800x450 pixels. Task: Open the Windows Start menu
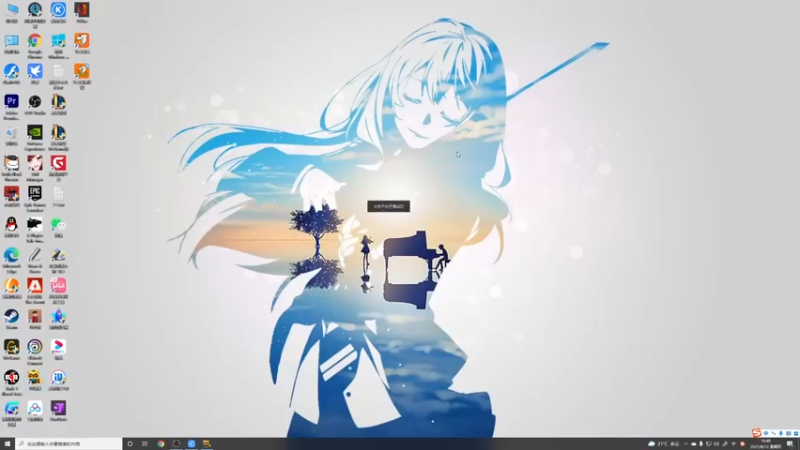[x=7, y=444]
